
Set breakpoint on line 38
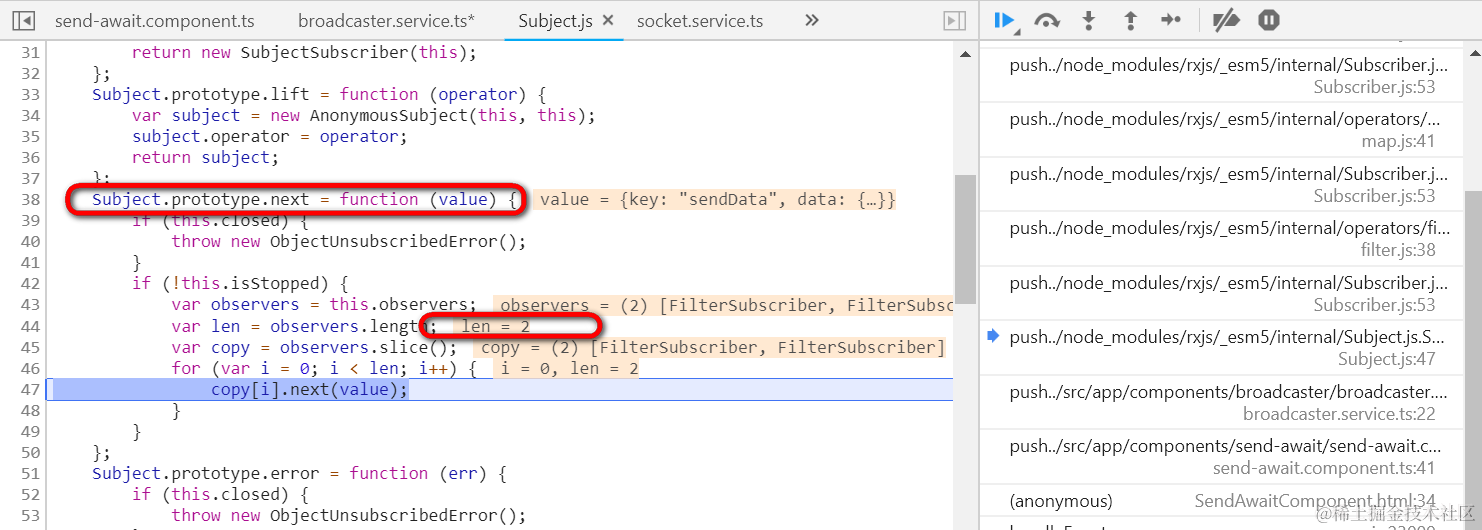coord(30,199)
